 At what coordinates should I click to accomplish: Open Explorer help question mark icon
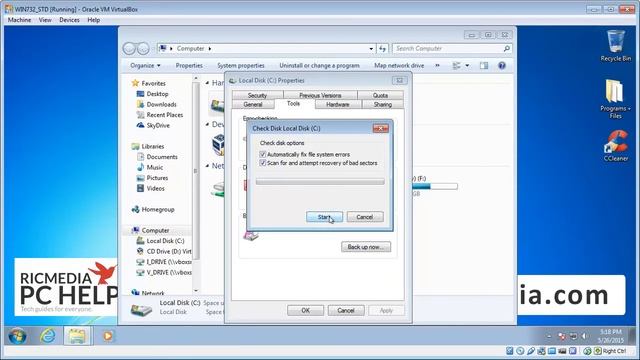(x=502, y=65)
